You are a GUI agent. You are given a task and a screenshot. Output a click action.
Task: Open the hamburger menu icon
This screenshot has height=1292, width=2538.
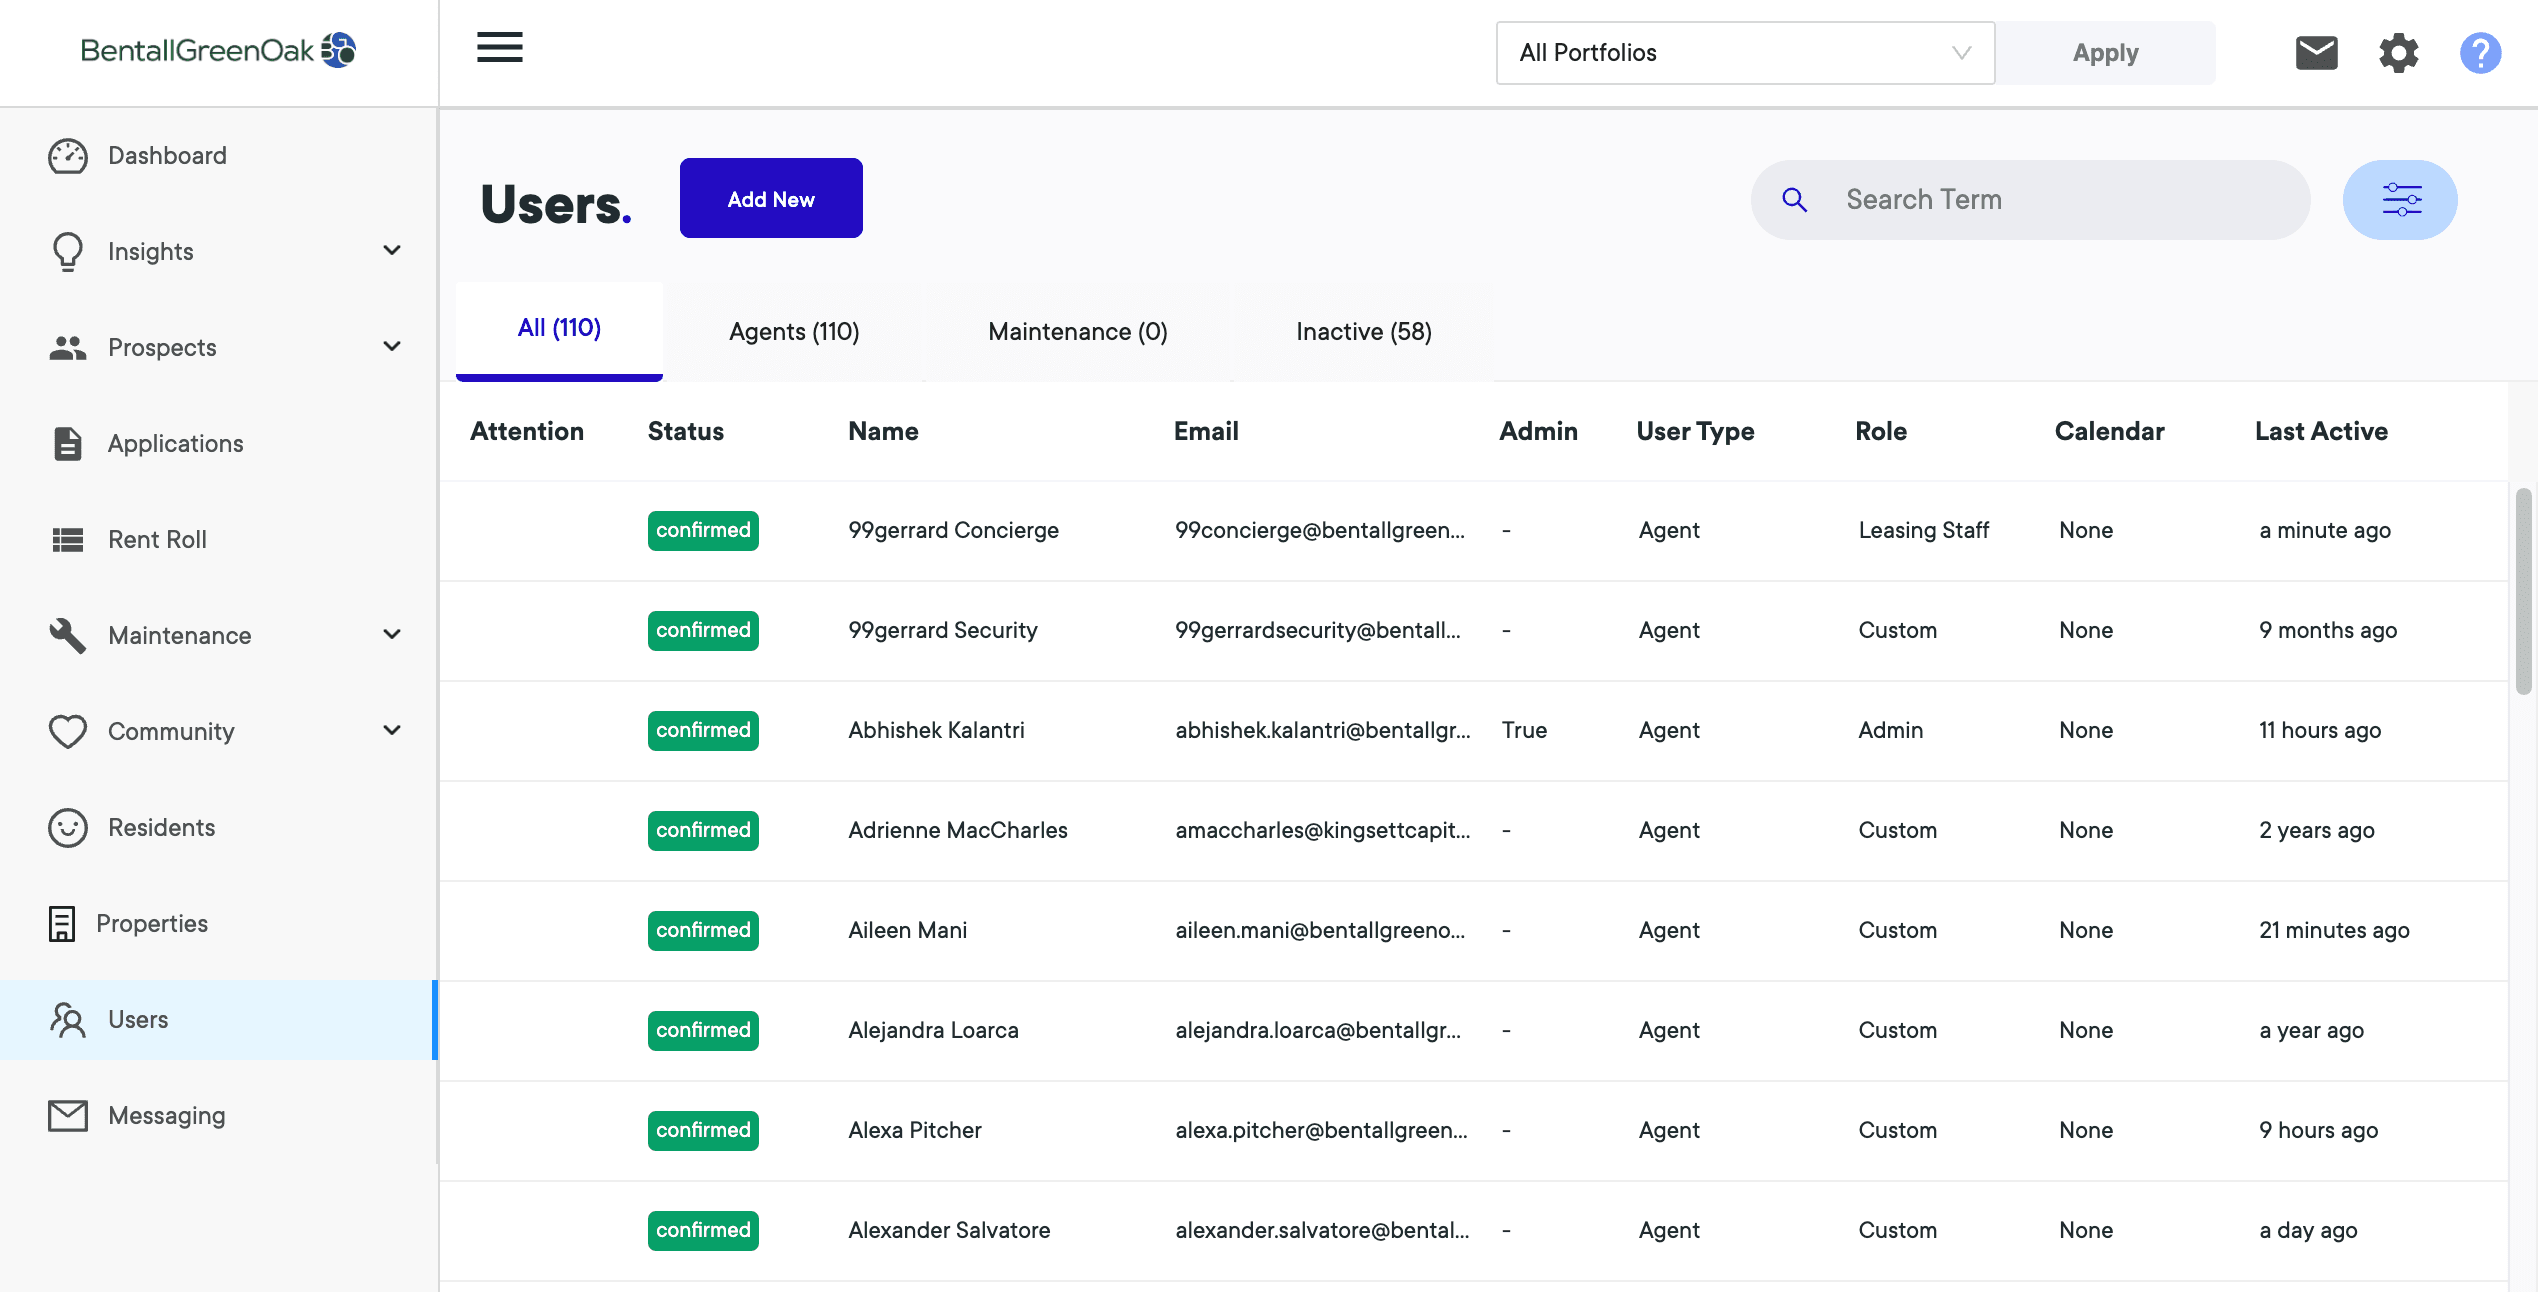tap(499, 47)
